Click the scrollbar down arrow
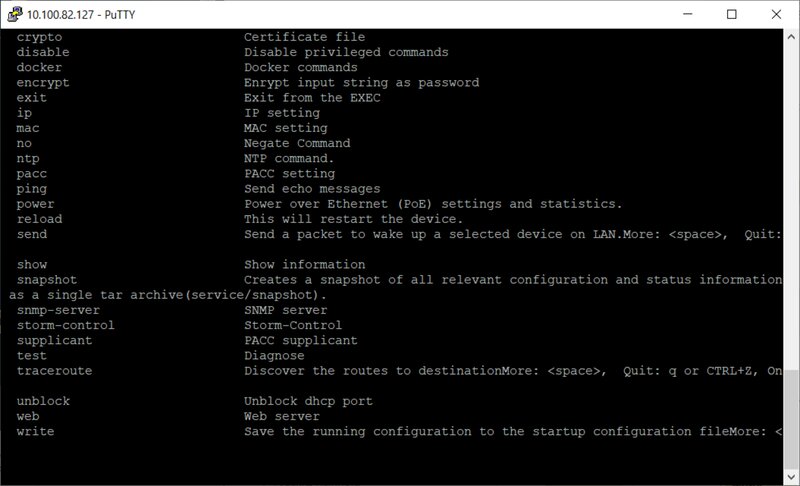 [791, 477]
